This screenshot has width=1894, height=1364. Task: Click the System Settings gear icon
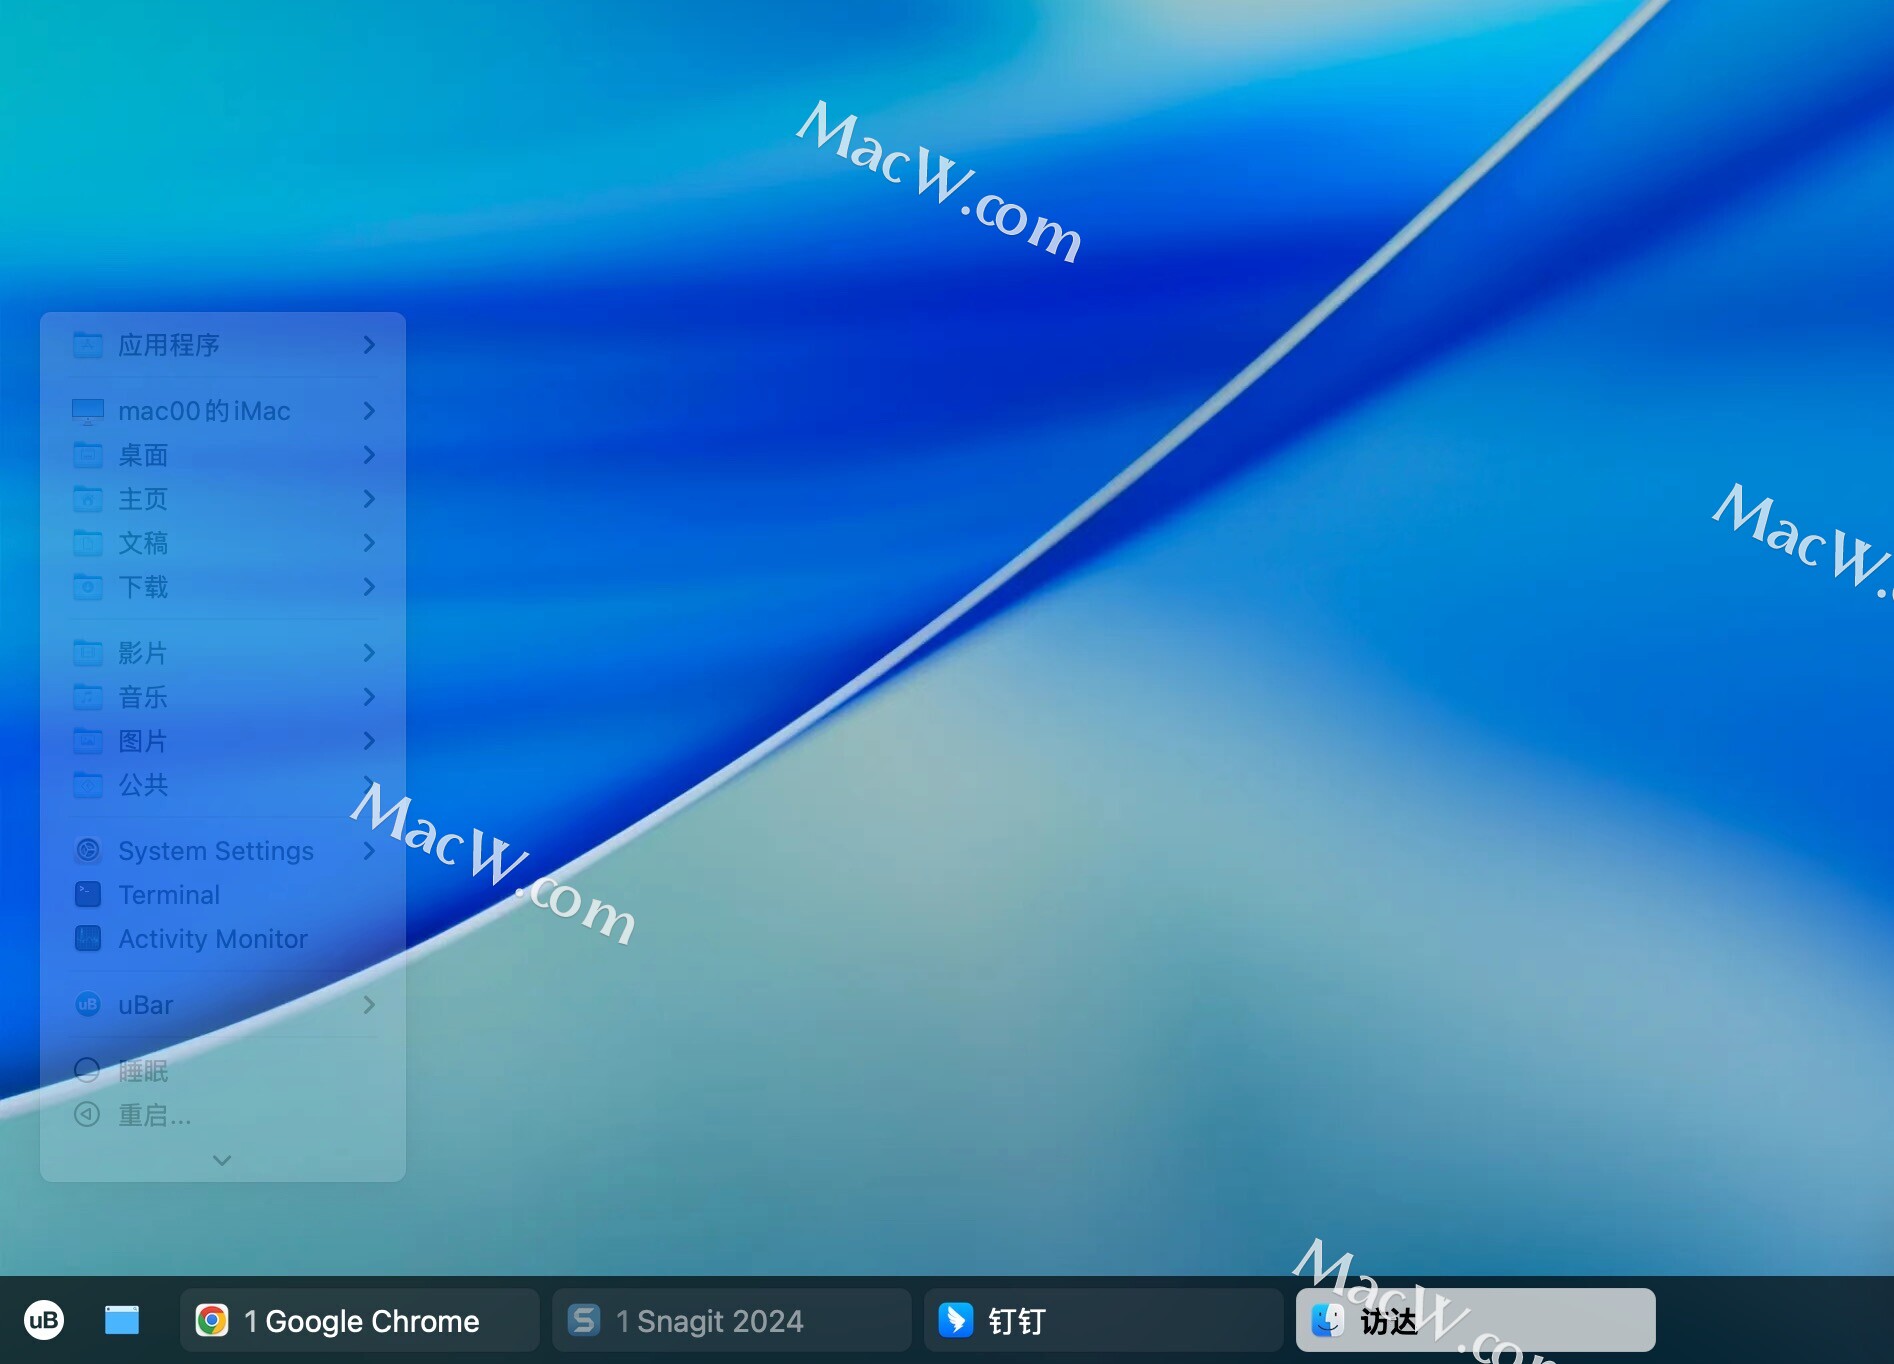(x=88, y=851)
